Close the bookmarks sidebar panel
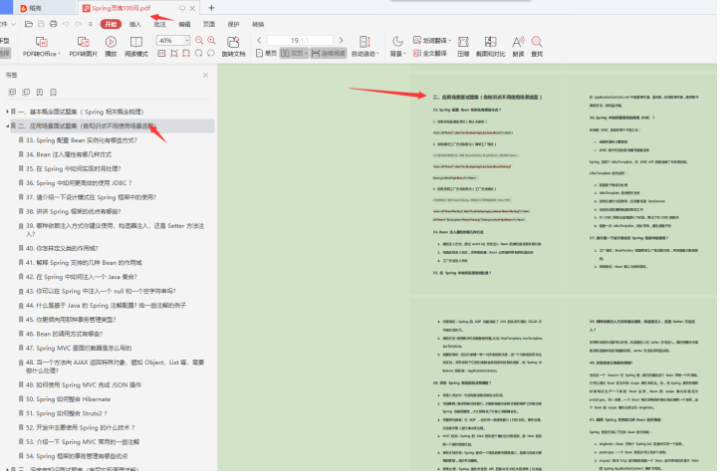Image resolution: width=720 pixels, height=472 pixels. [x=205, y=75]
